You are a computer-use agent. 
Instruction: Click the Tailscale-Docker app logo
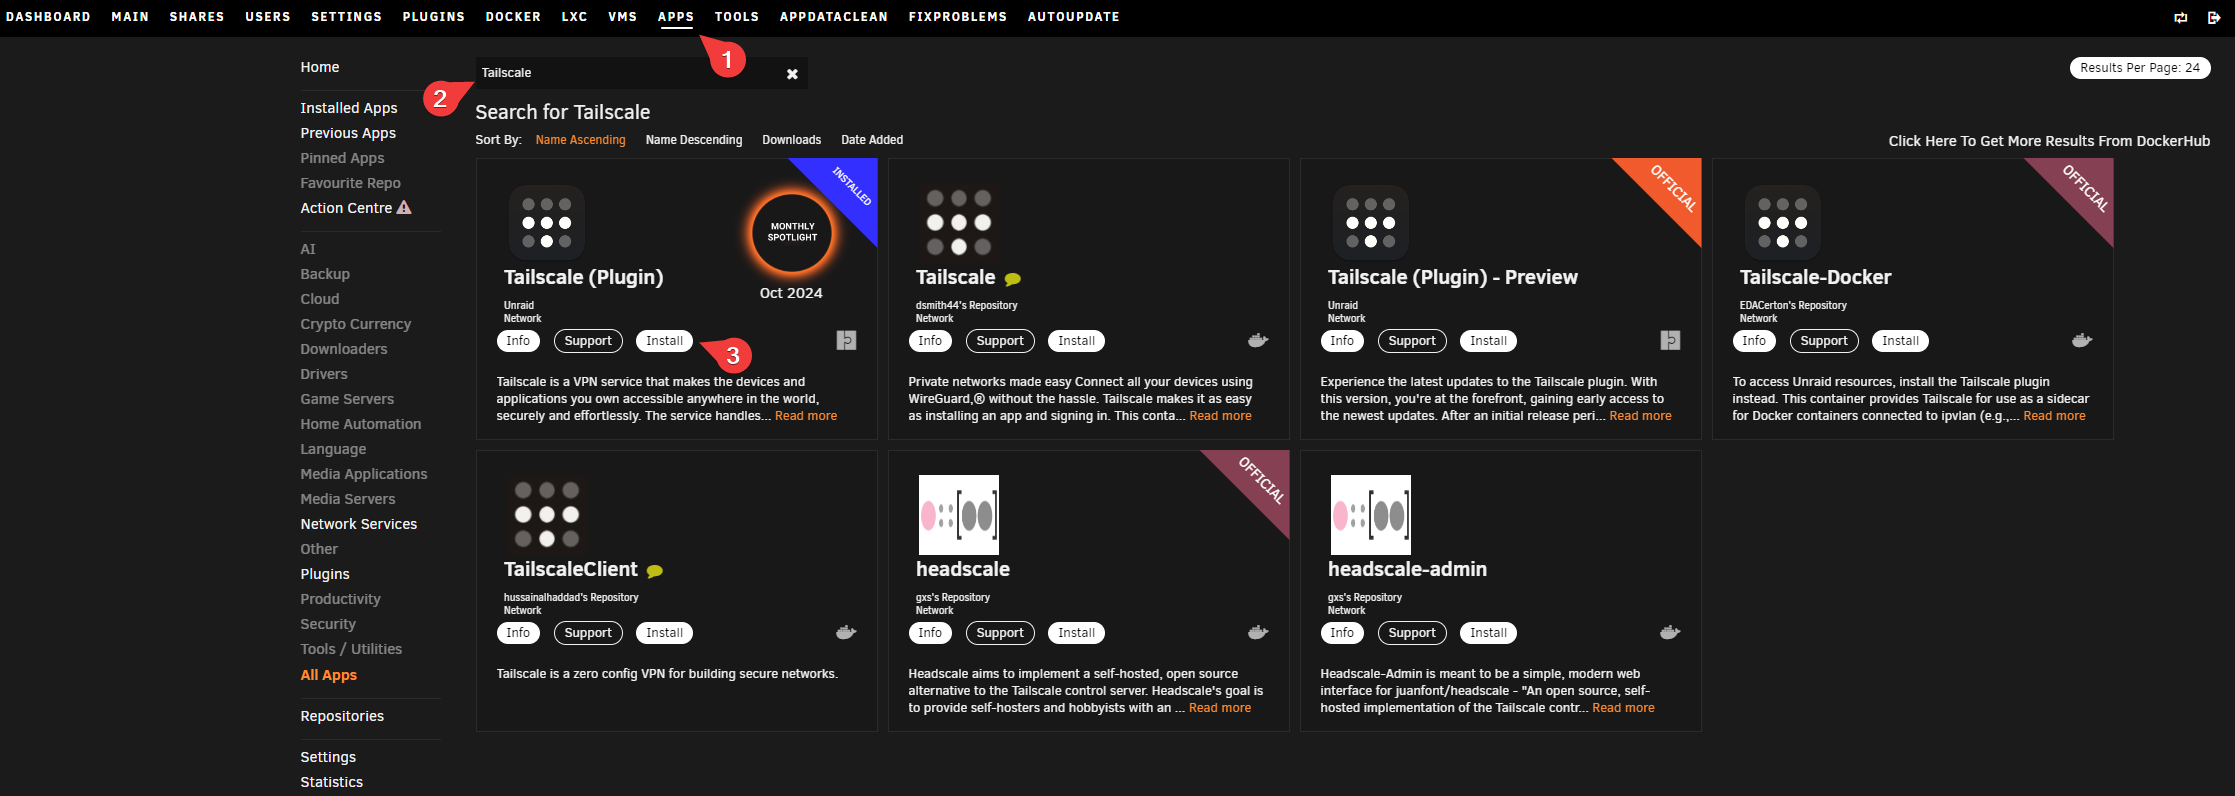(x=1782, y=223)
